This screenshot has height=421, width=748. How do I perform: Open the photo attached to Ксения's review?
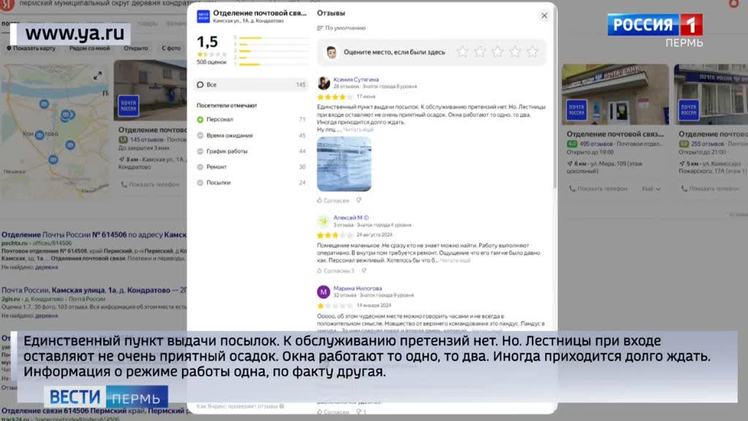click(344, 164)
